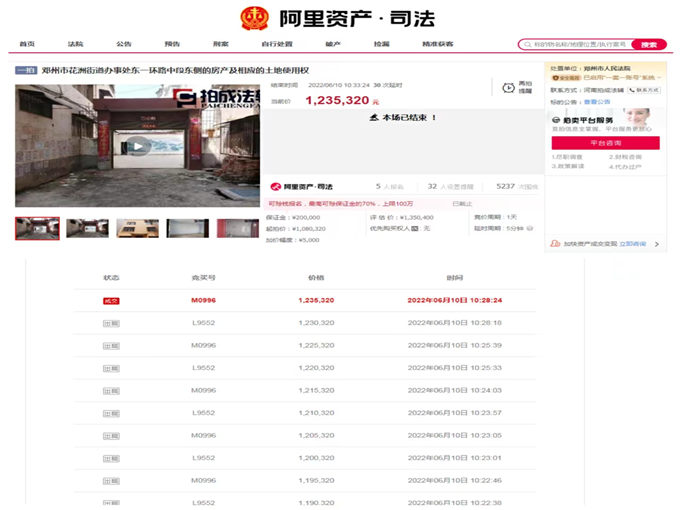
Task: Click the 立即咨询 link
Action: coord(633,243)
